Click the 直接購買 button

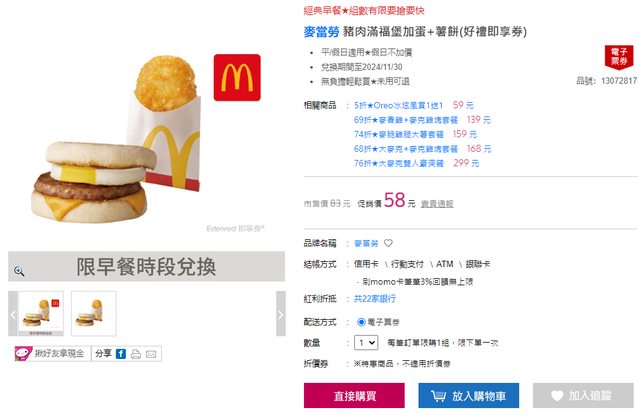point(354,395)
